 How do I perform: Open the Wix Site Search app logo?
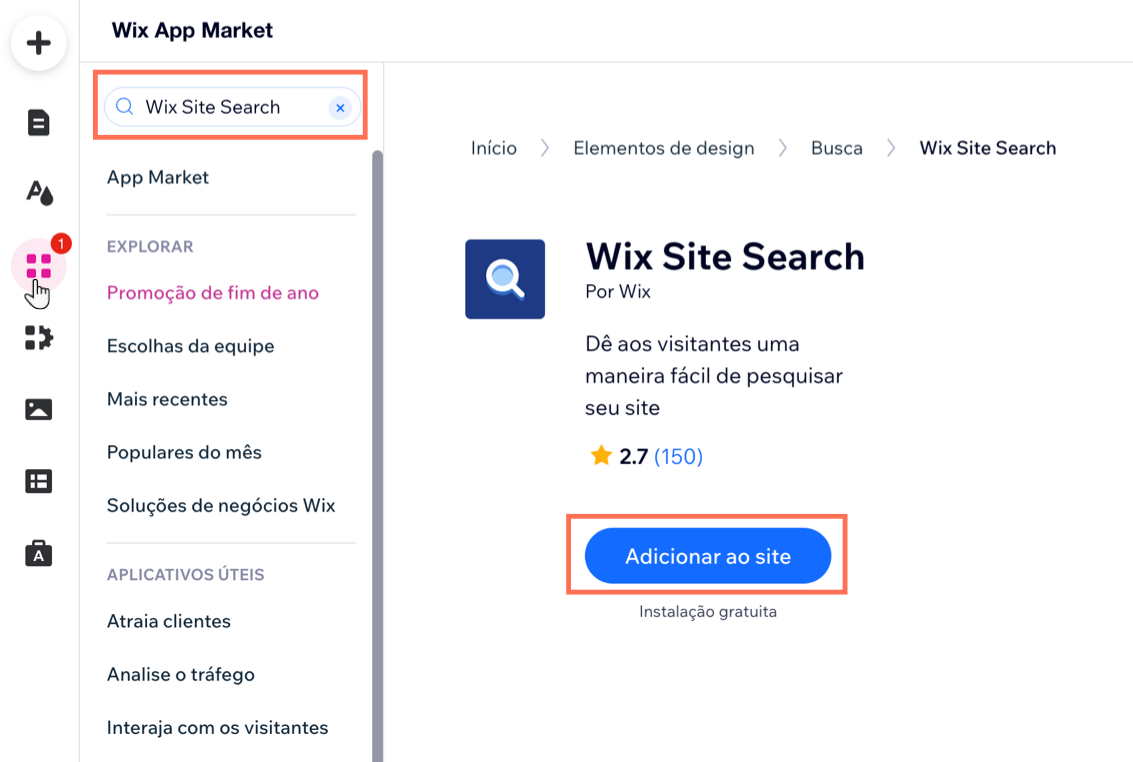pos(504,279)
